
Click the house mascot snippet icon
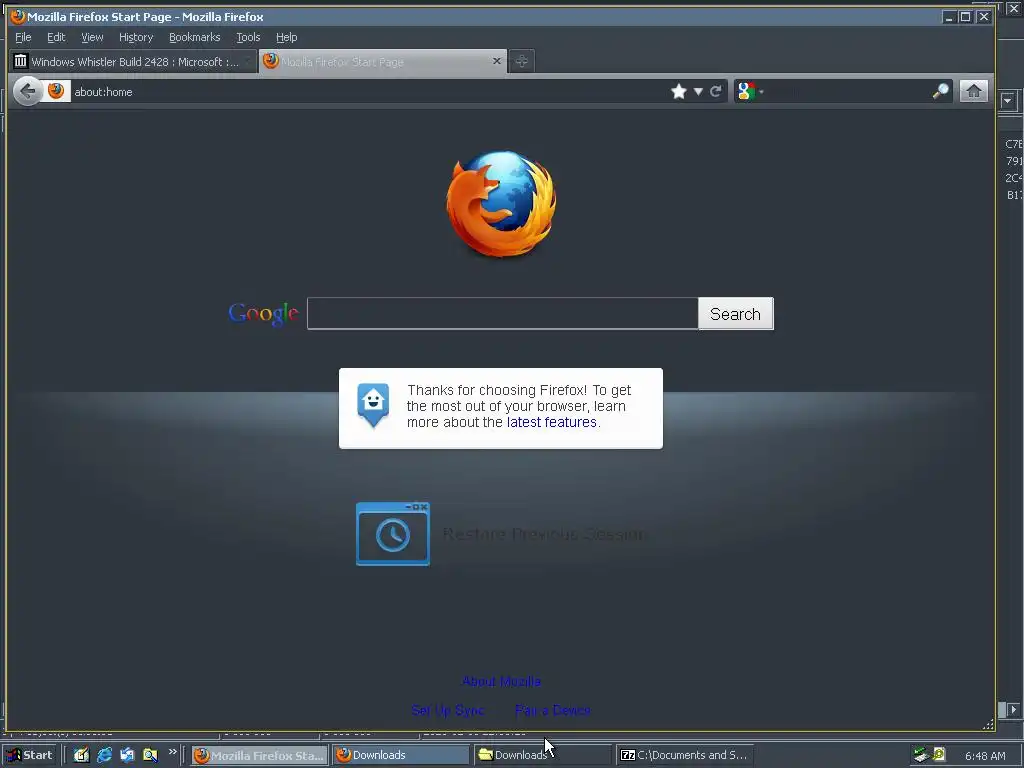[373, 405]
